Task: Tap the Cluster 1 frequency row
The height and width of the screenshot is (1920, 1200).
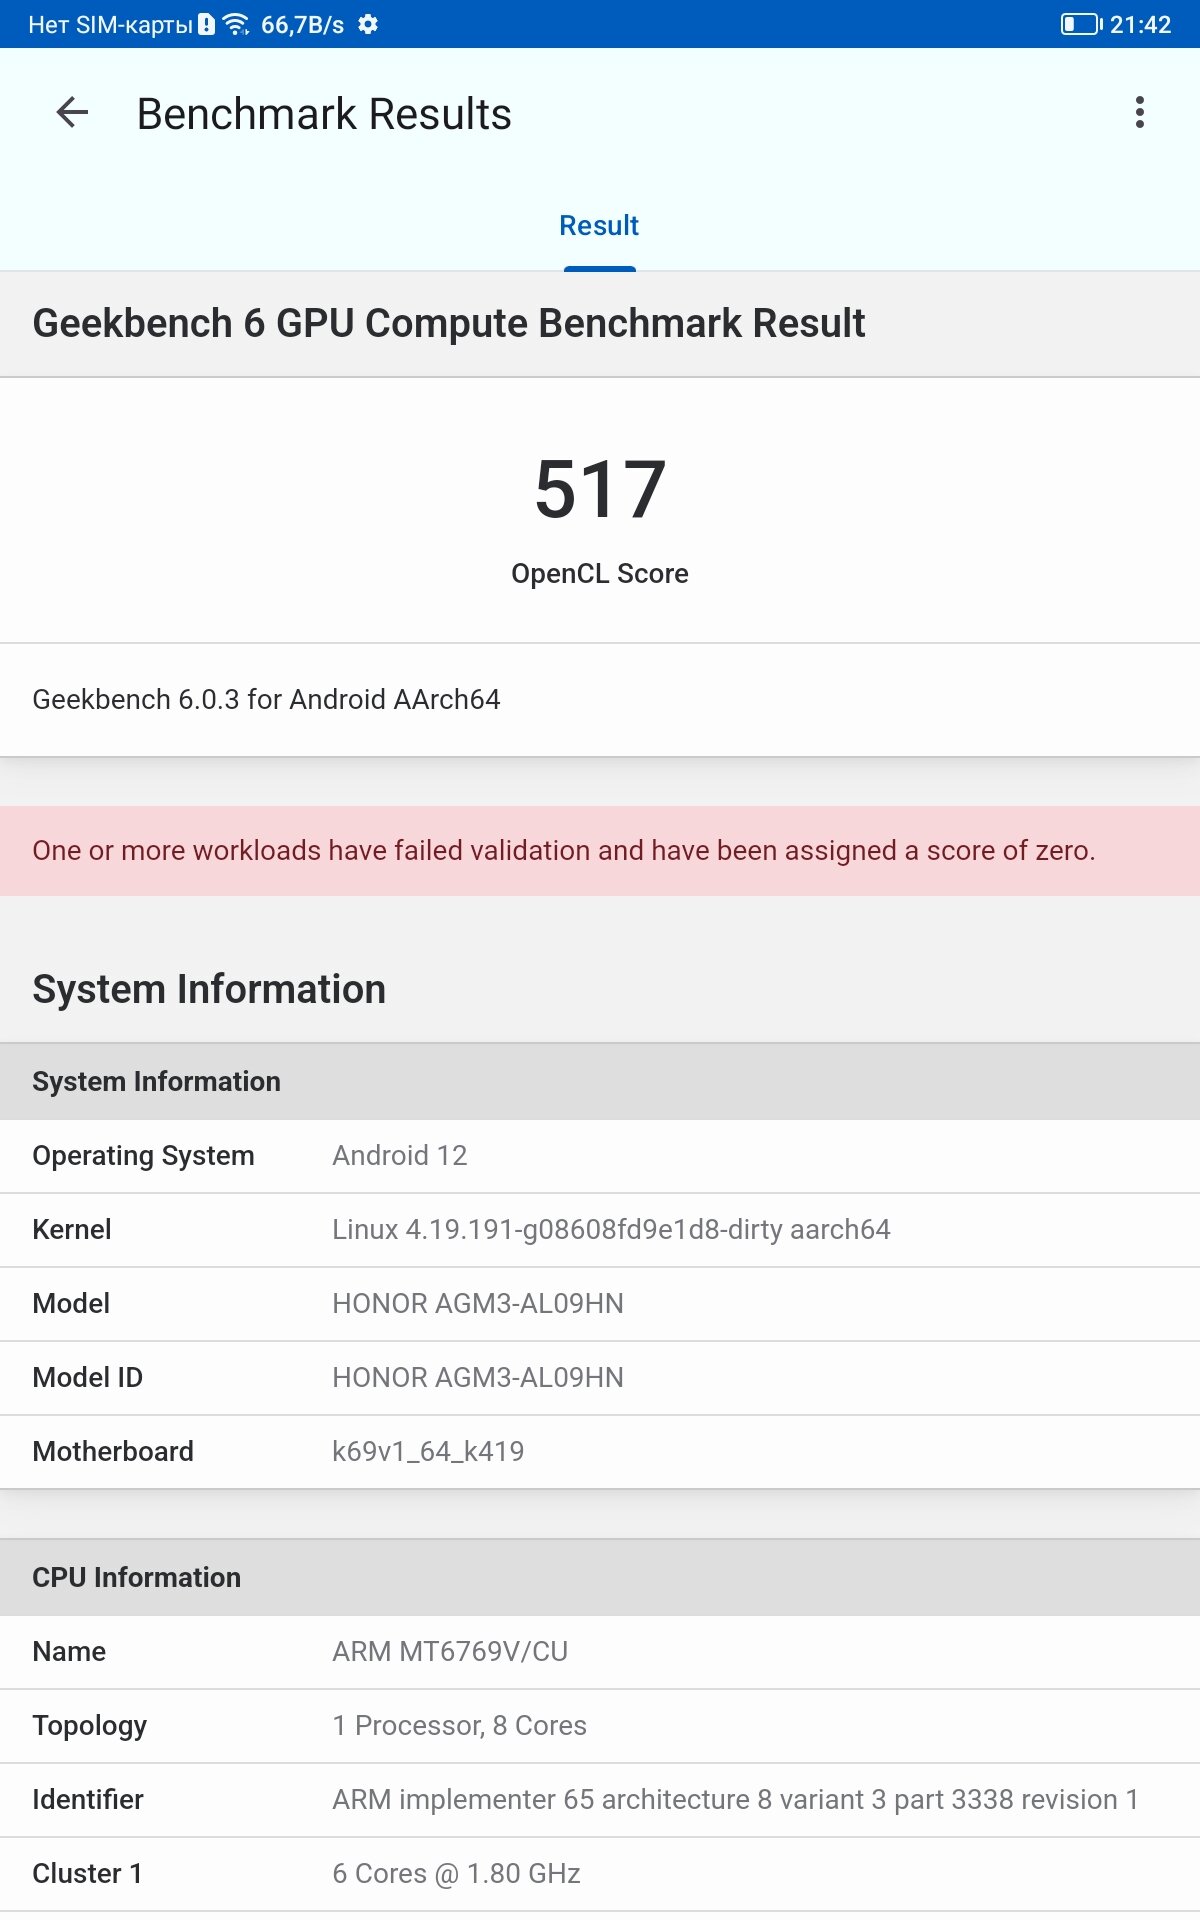Action: [600, 1874]
